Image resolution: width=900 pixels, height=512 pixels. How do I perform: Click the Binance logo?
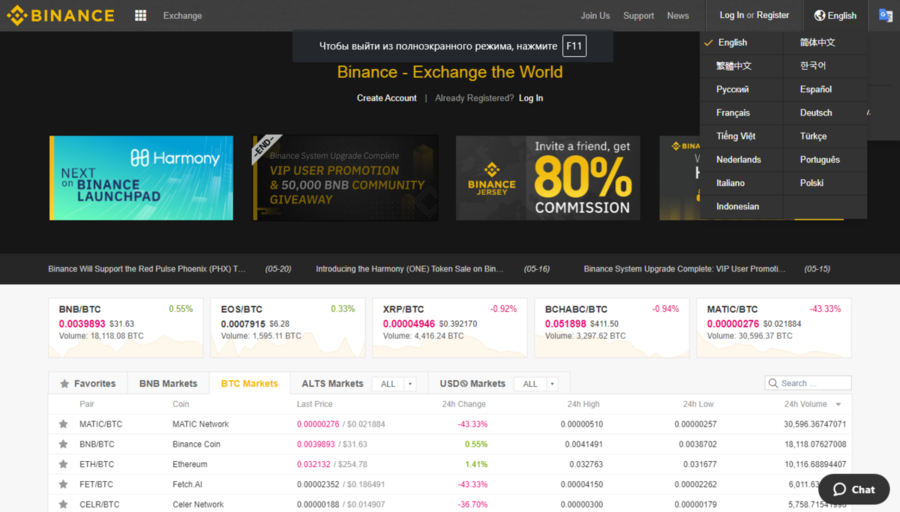60,15
